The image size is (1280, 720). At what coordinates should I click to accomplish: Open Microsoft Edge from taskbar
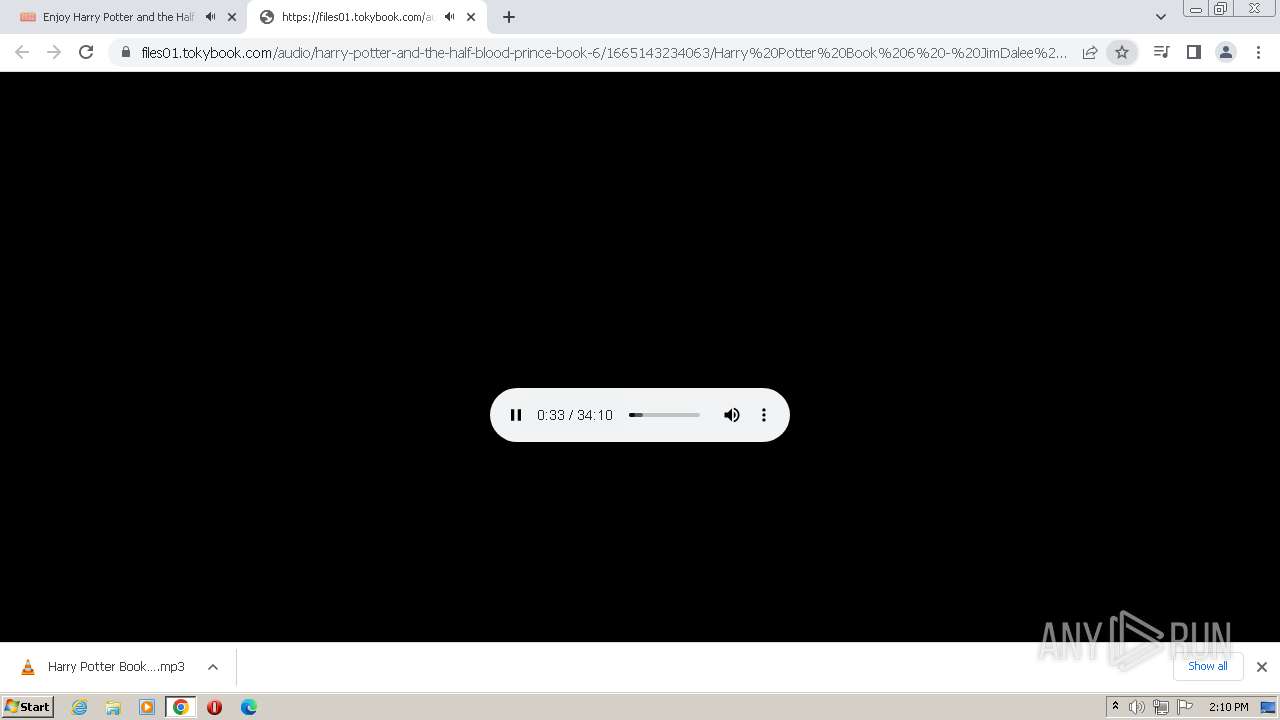coord(249,707)
